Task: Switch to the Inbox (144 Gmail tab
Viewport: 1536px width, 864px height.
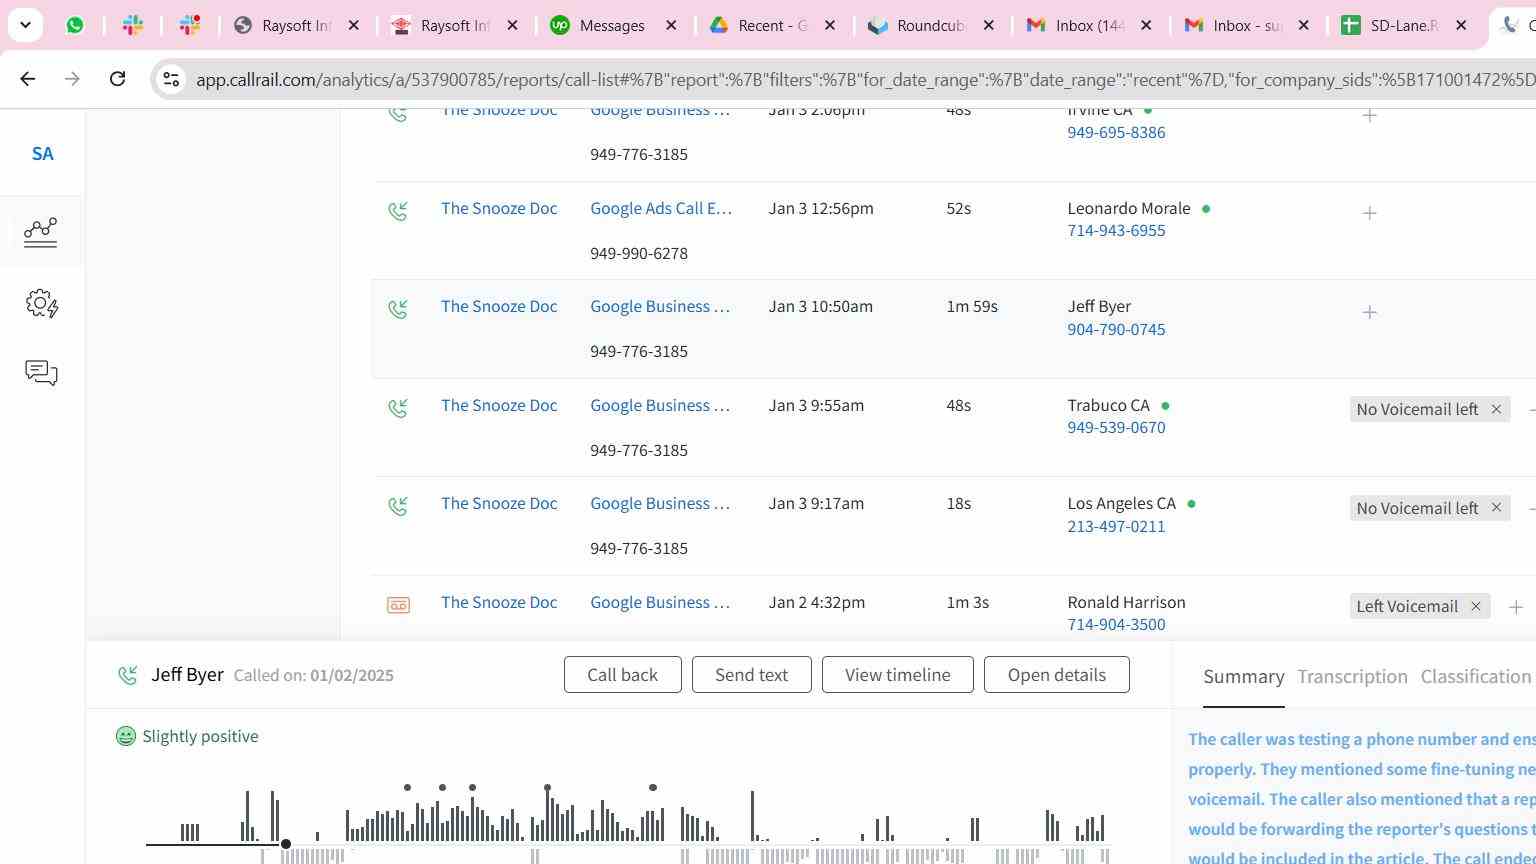Action: pos(1090,25)
